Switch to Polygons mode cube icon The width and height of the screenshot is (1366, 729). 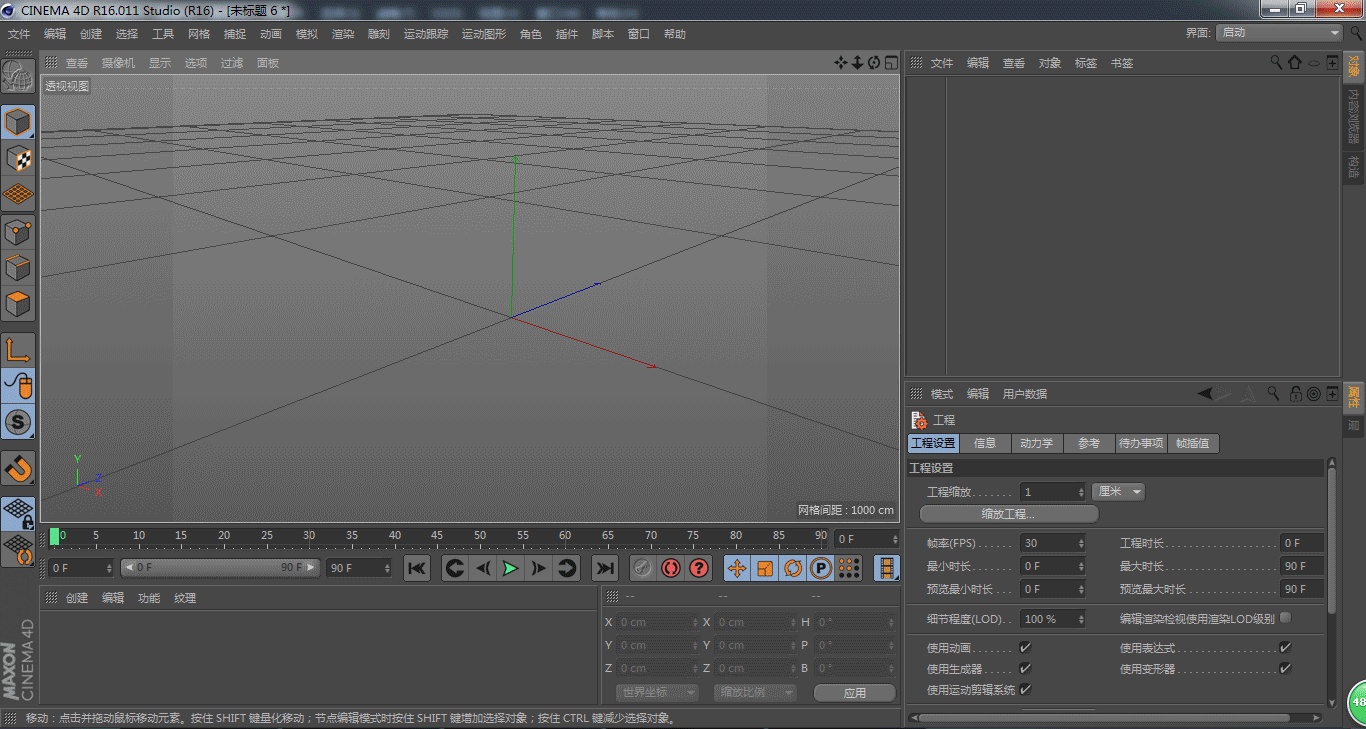[18, 304]
